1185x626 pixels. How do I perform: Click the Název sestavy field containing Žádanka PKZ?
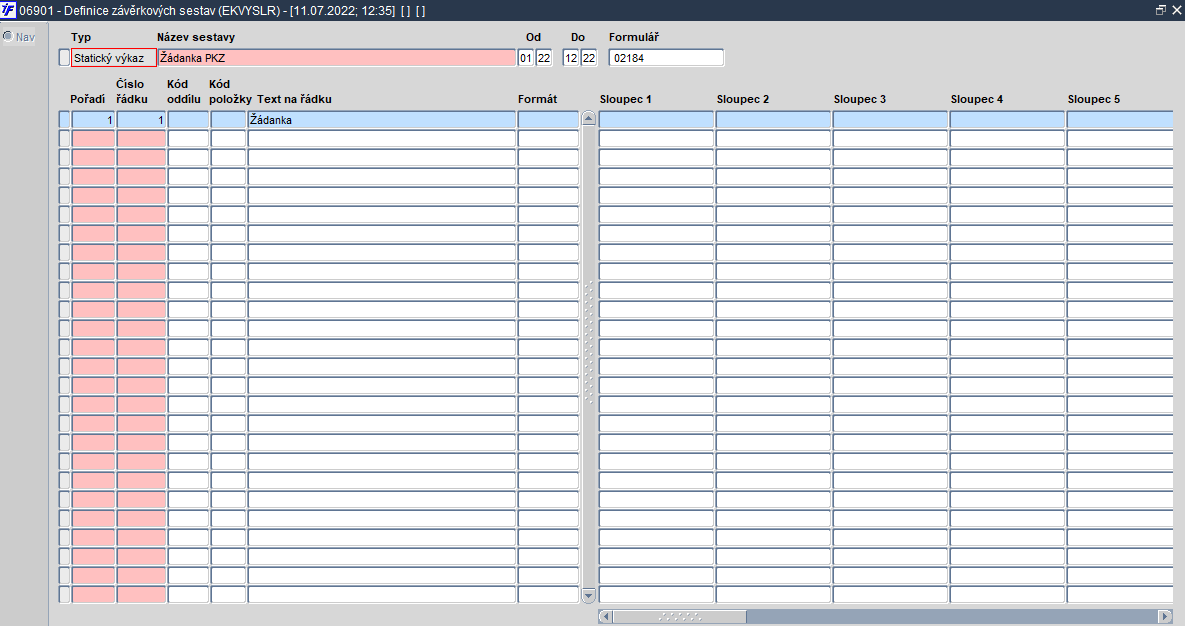point(336,57)
